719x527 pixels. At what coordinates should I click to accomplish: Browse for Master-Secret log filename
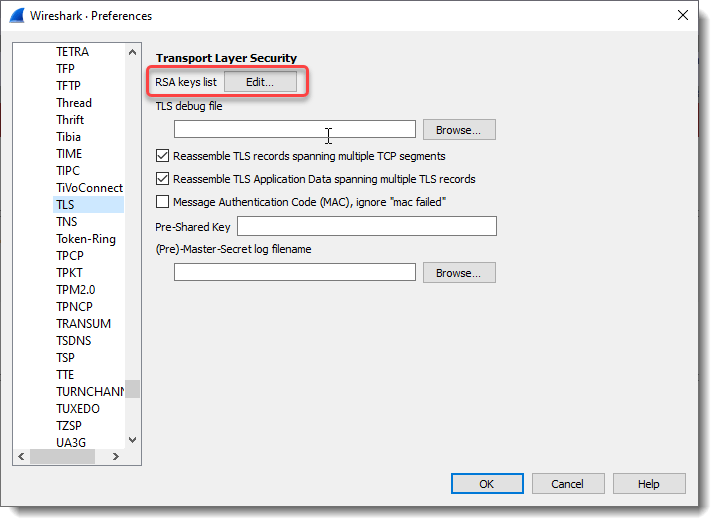click(458, 272)
